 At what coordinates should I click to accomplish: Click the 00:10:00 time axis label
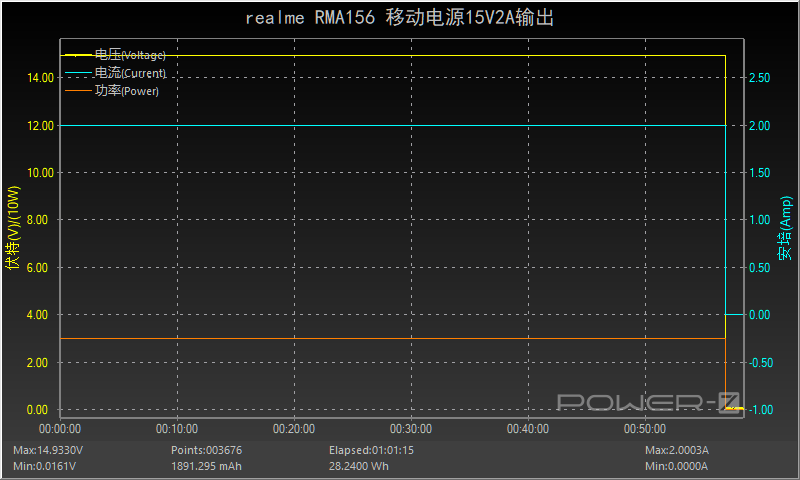pyautogui.click(x=177, y=428)
